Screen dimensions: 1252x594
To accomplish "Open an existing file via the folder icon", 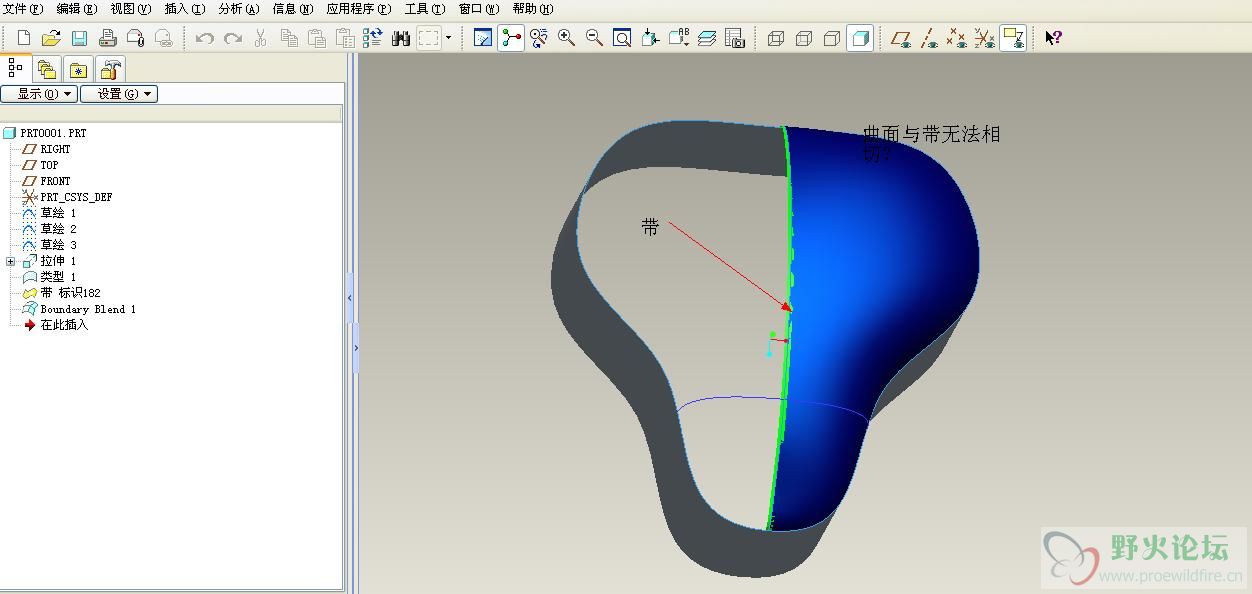I will pos(52,38).
